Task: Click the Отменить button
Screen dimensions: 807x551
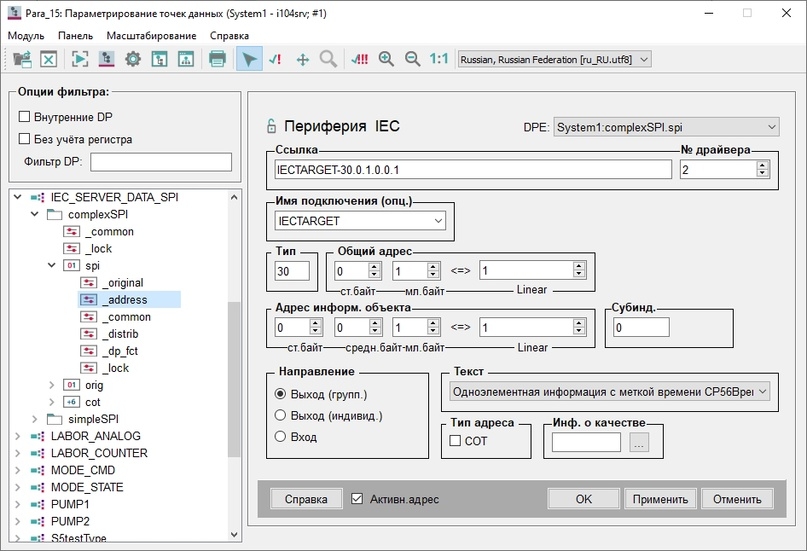Action: (x=737, y=499)
